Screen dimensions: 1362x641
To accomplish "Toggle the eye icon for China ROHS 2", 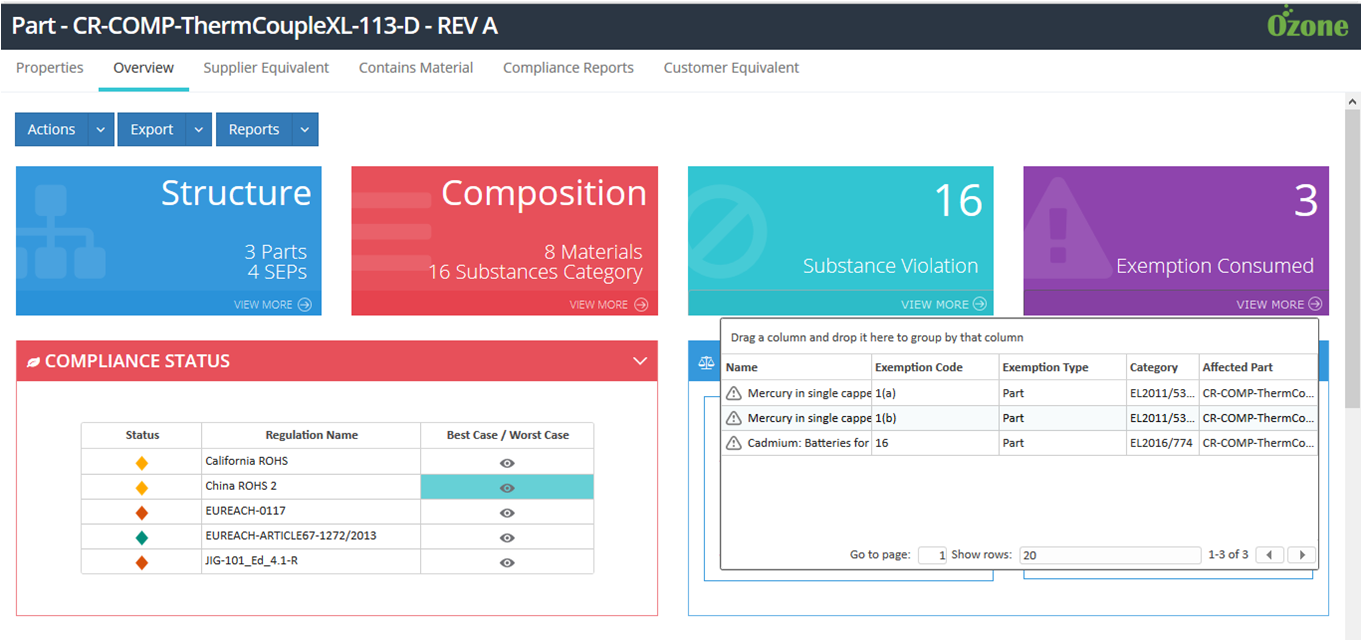I will [x=507, y=488].
